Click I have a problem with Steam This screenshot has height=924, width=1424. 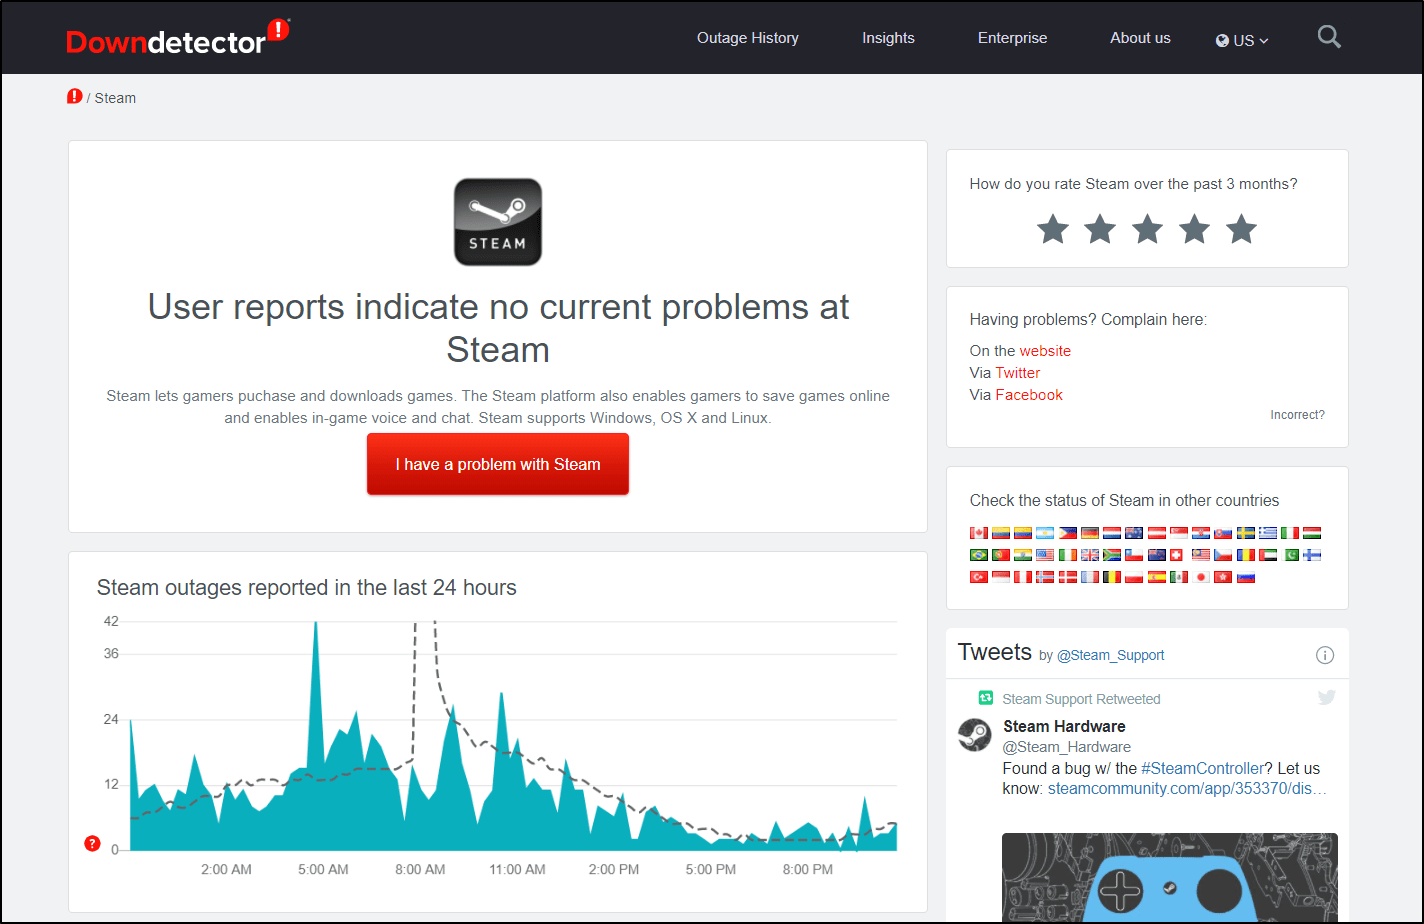coord(498,464)
